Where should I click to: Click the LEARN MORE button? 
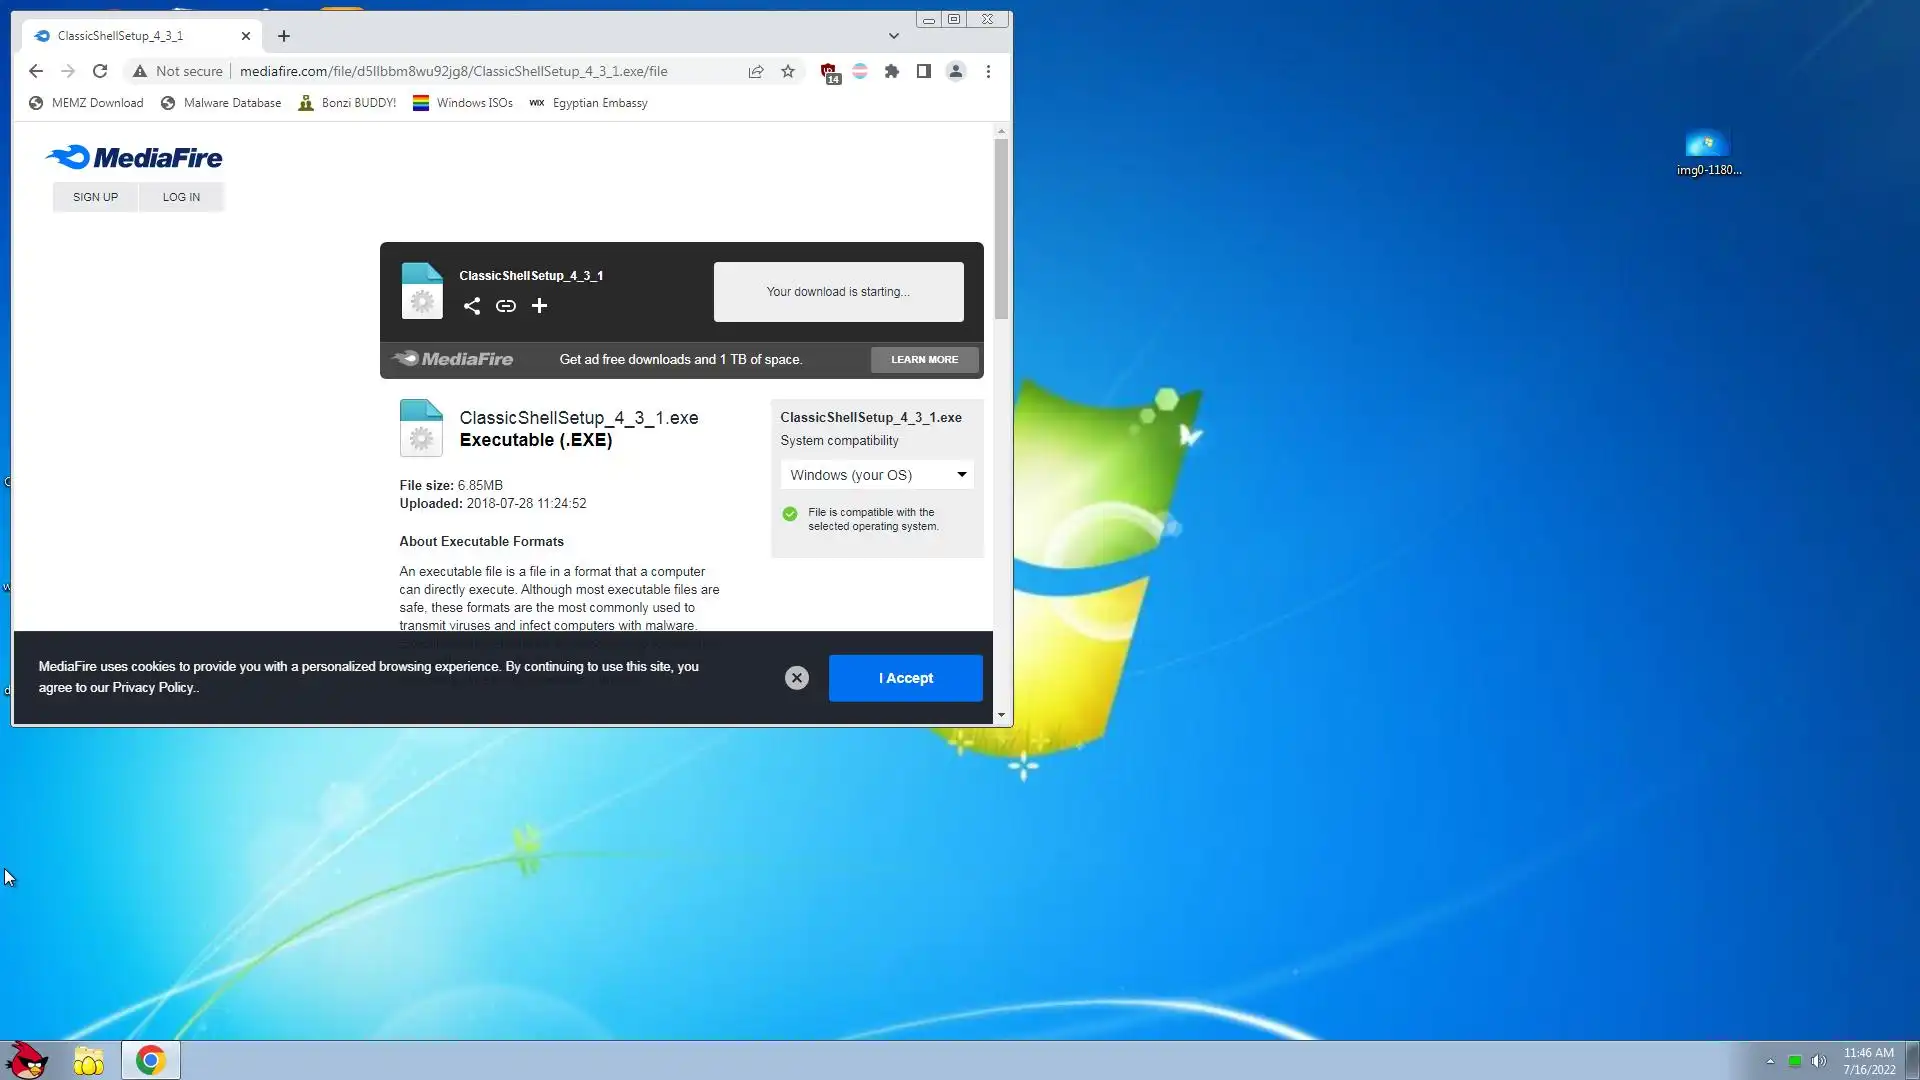pos(924,360)
